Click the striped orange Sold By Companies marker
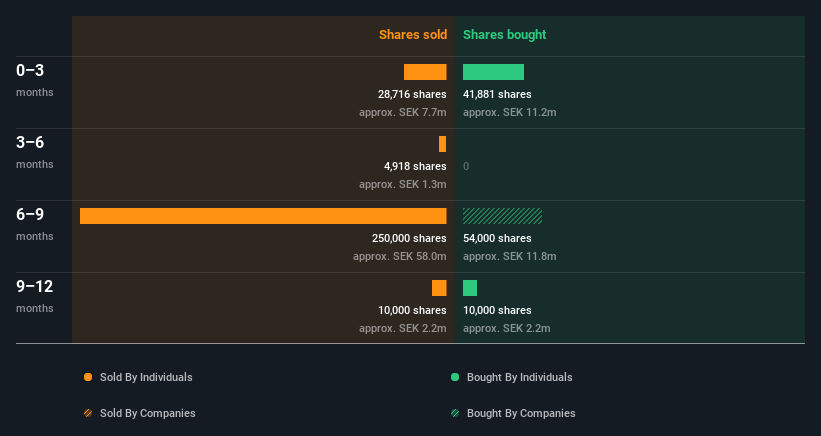 pos(88,413)
